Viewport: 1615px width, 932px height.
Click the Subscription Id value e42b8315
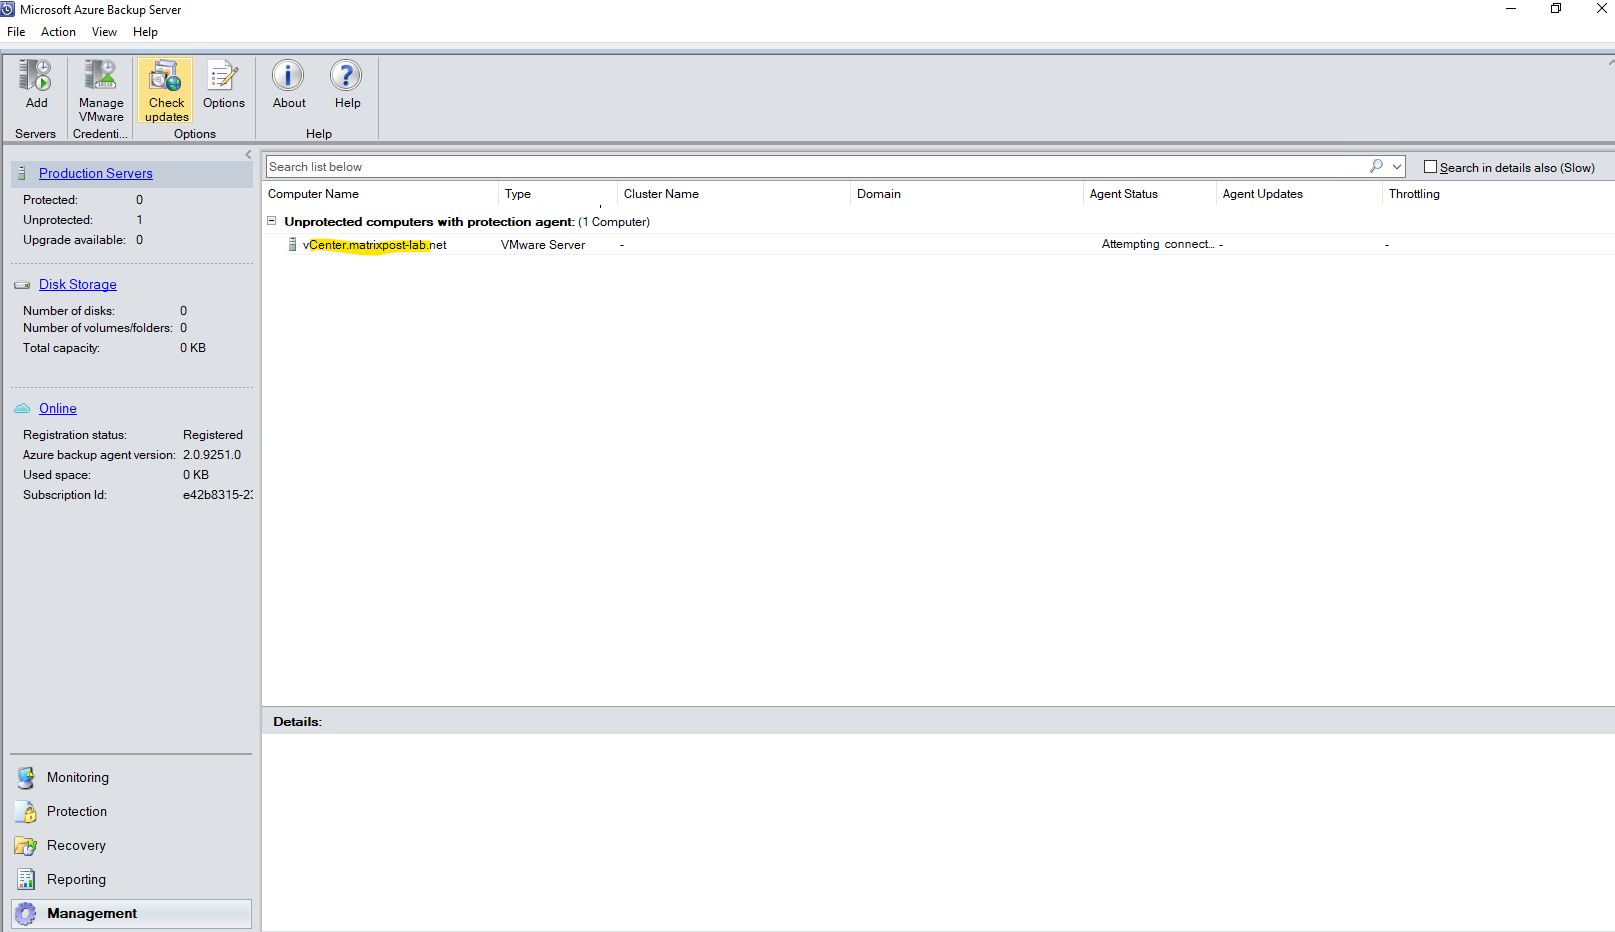pos(218,495)
